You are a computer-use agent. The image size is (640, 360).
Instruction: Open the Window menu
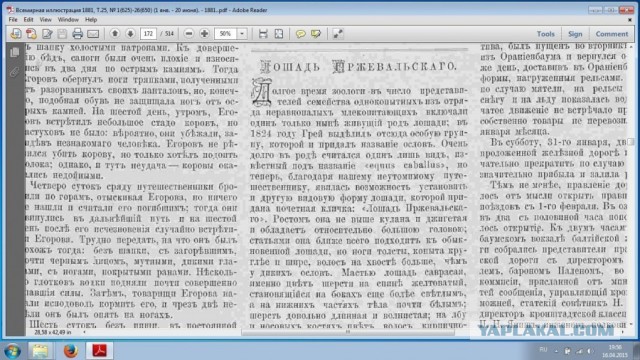click(68, 20)
